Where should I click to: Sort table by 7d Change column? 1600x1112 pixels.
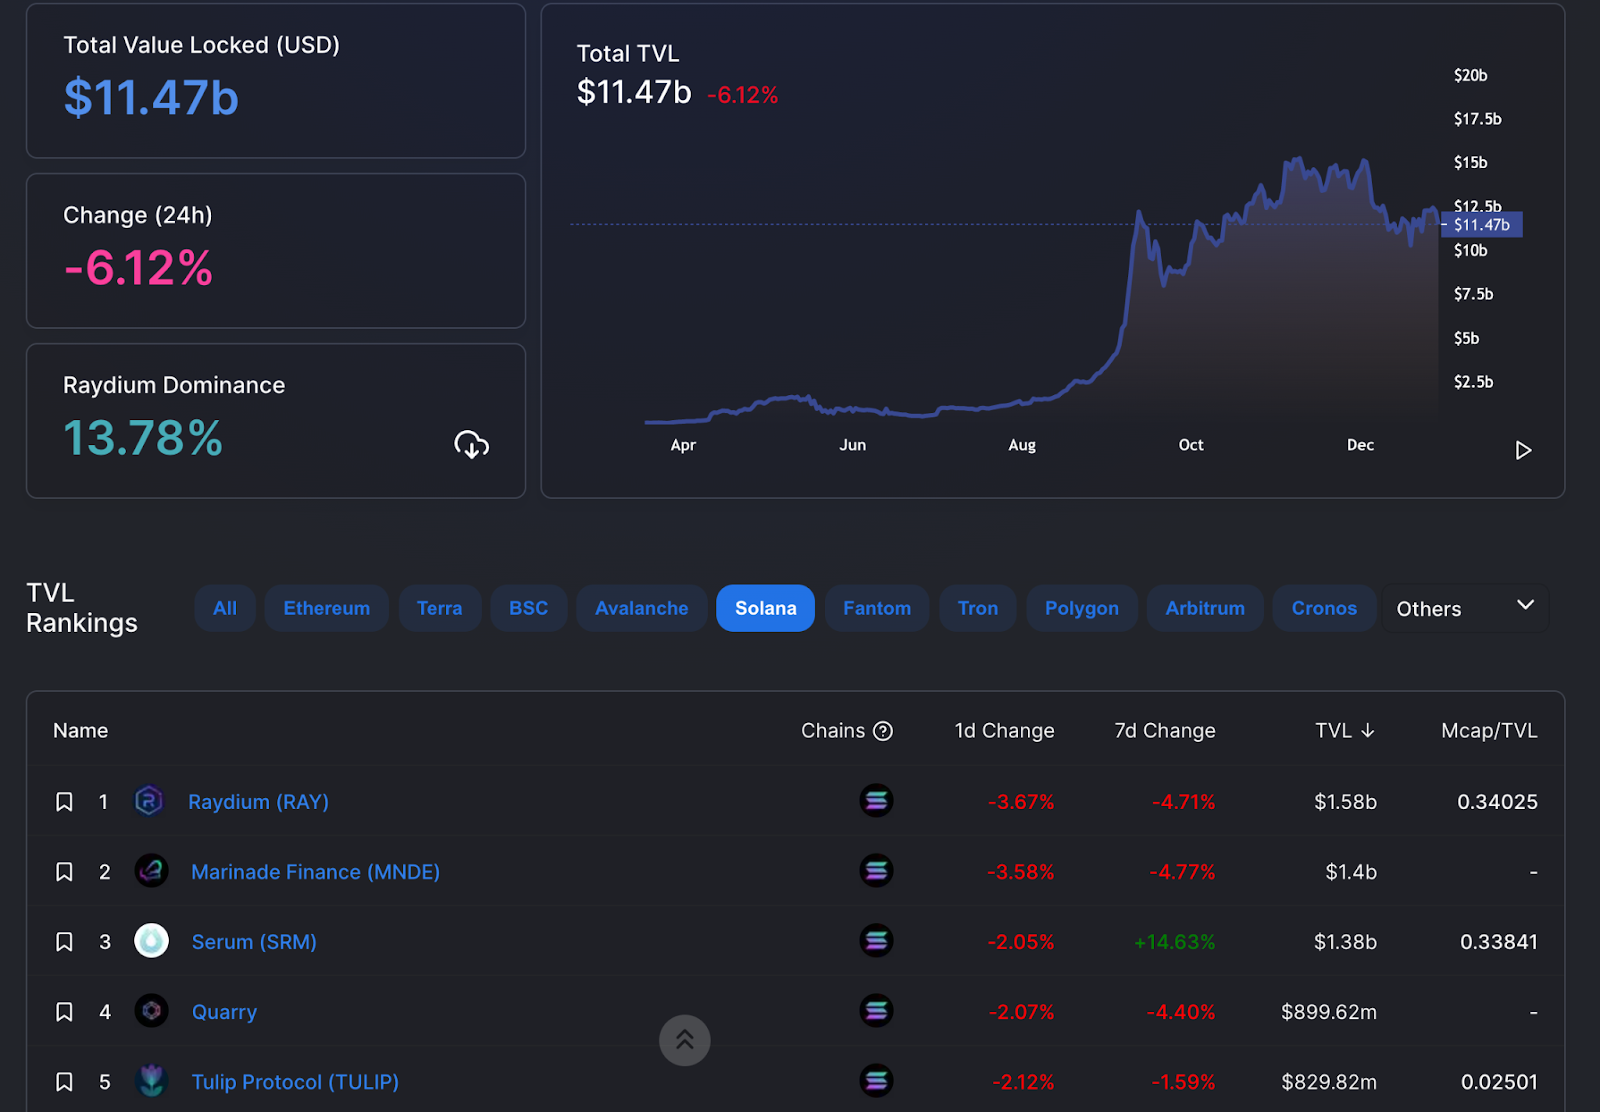click(1165, 731)
